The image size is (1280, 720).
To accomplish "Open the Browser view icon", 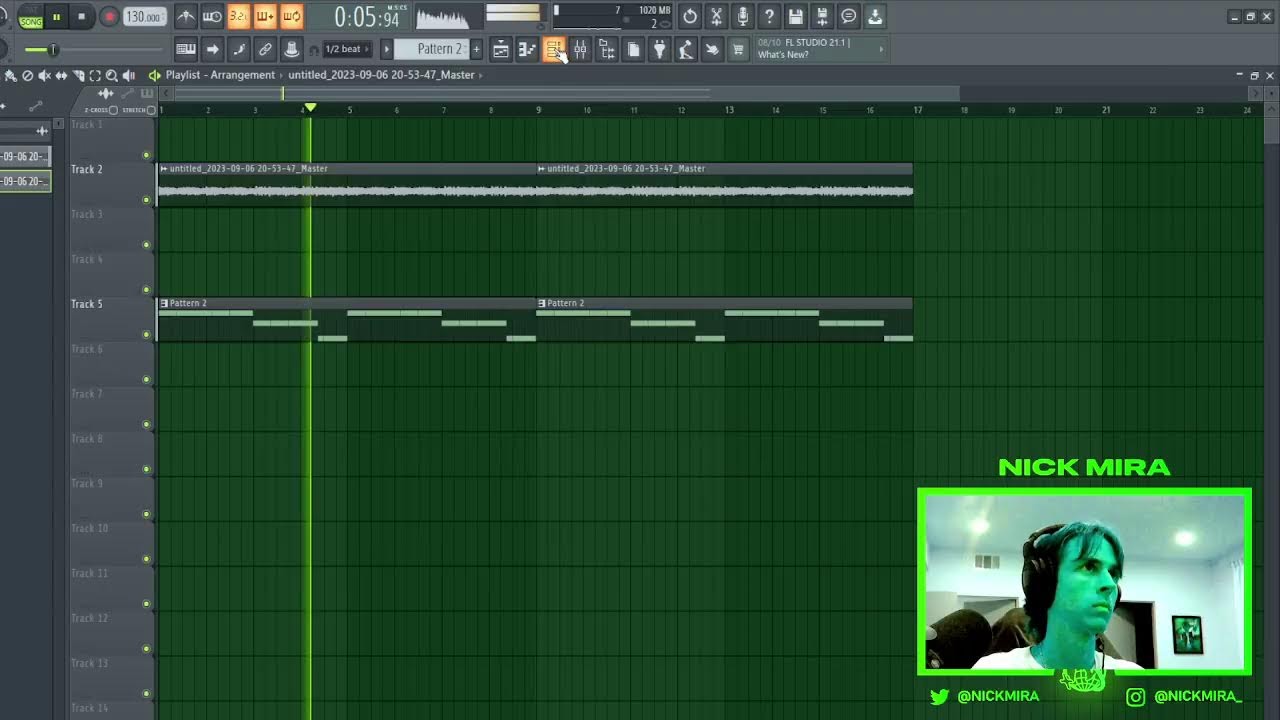I will tap(607, 49).
